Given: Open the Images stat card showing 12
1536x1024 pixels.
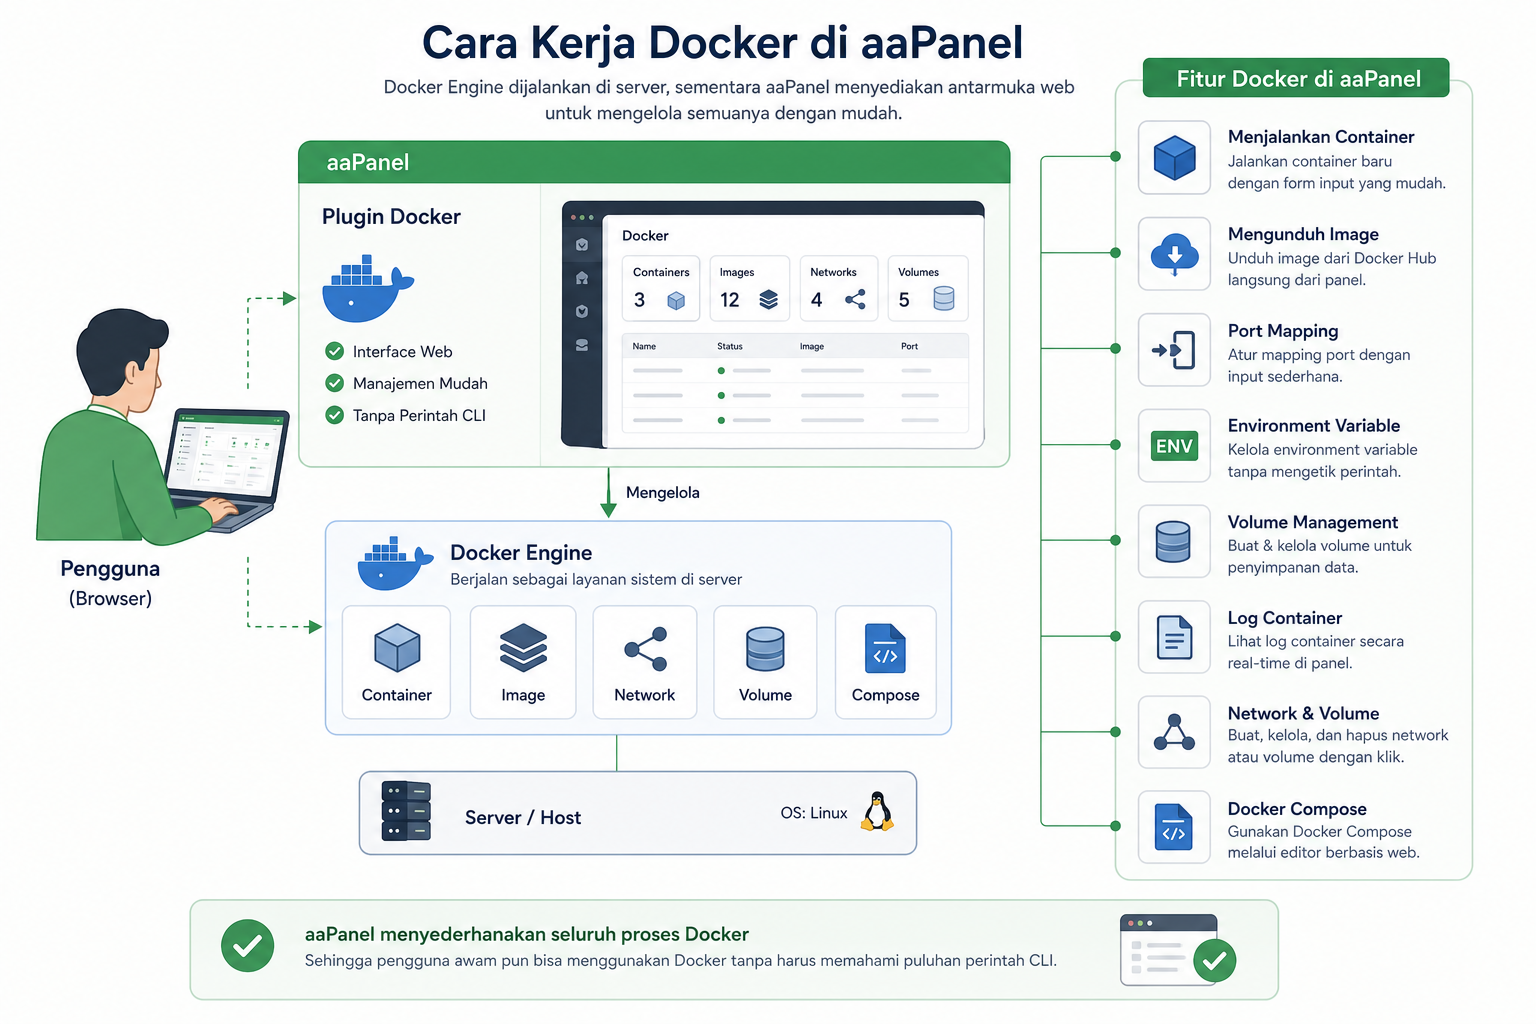Looking at the screenshot, I should coord(749,288).
